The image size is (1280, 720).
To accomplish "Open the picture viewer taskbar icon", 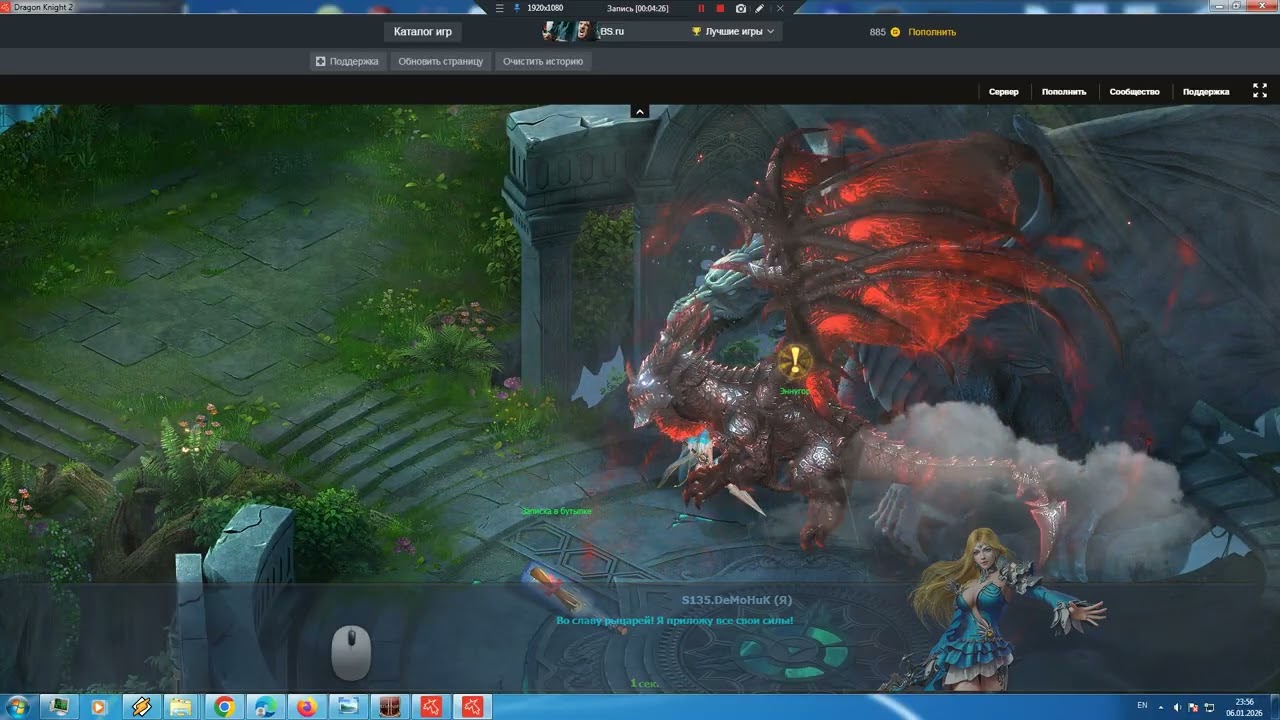I will (x=348, y=706).
